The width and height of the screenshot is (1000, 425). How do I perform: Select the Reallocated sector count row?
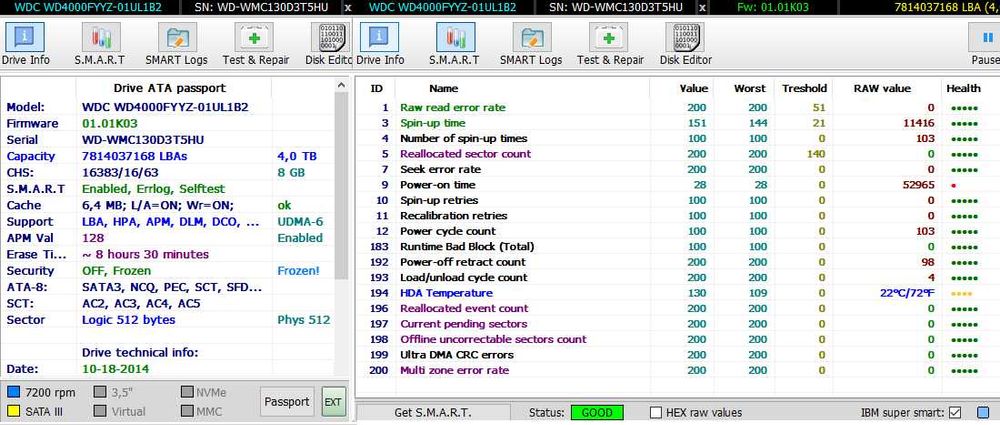coord(677,154)
